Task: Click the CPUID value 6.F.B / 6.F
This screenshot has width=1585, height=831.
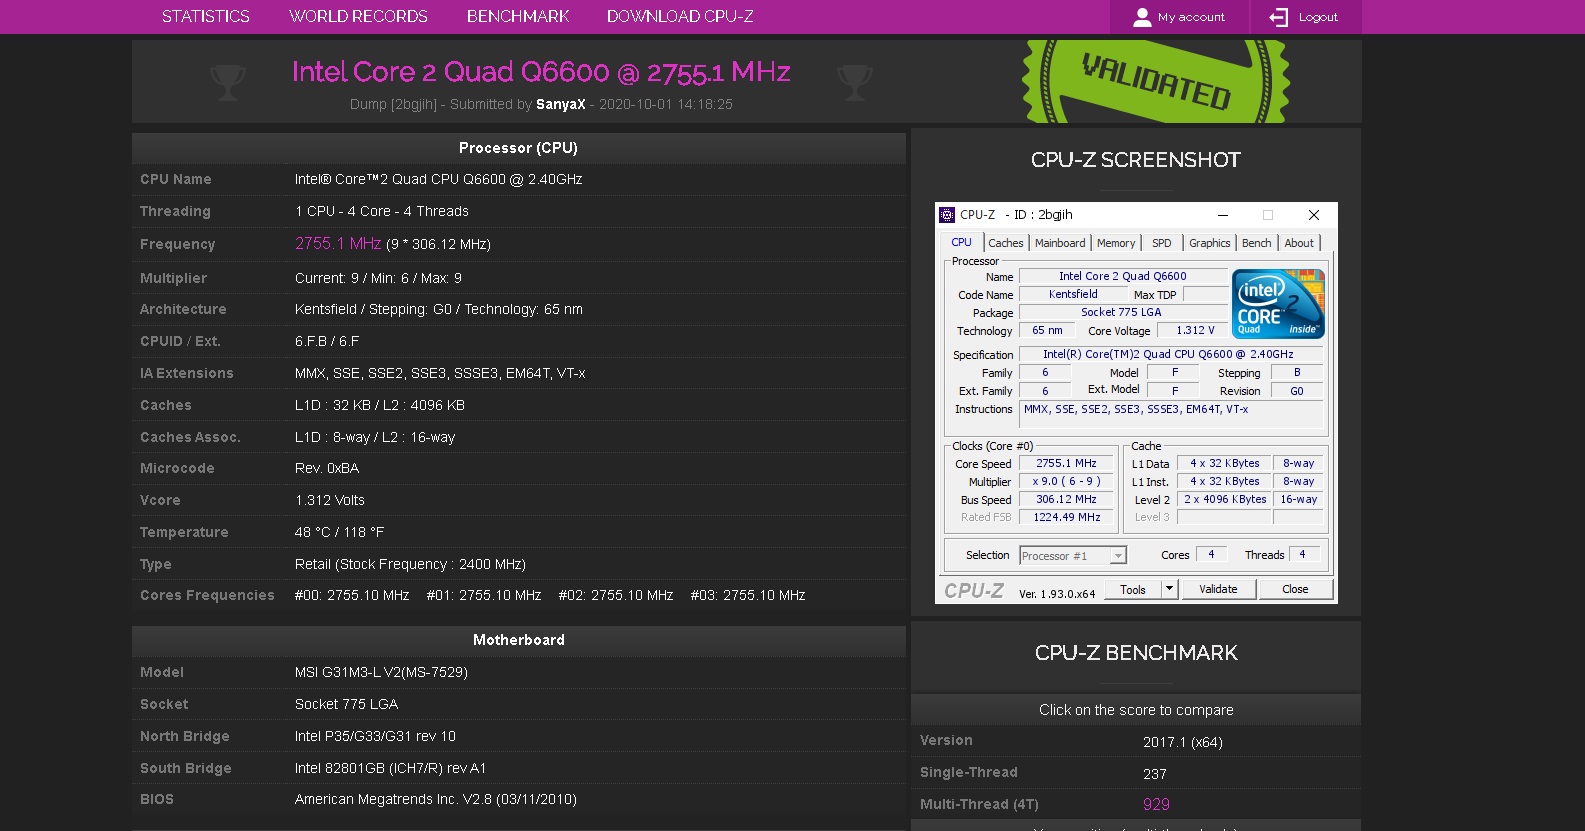Action: coord(327,341)
